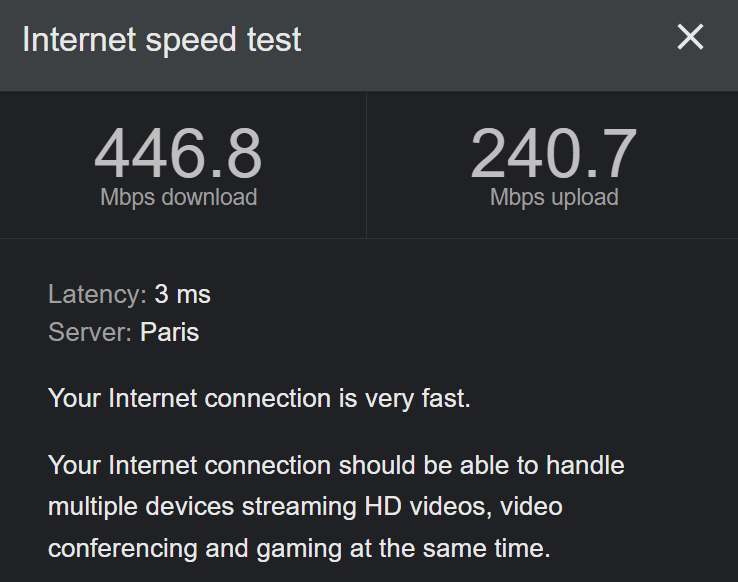This screenshot has height=582, width=738.
Task: Click the 240.7 upload speed value
Action: 553,154
